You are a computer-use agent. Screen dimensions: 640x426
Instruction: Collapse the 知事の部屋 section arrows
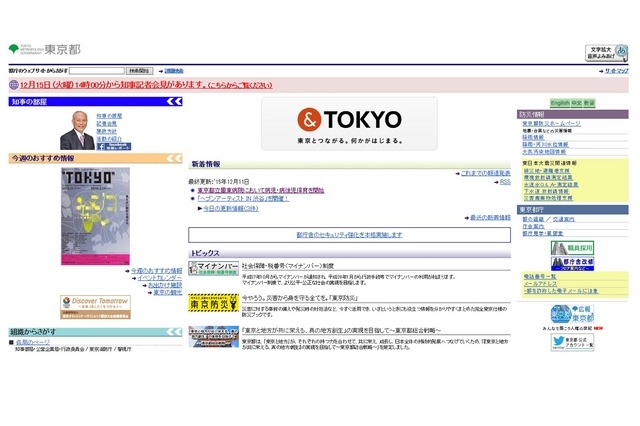click(174, 102)
